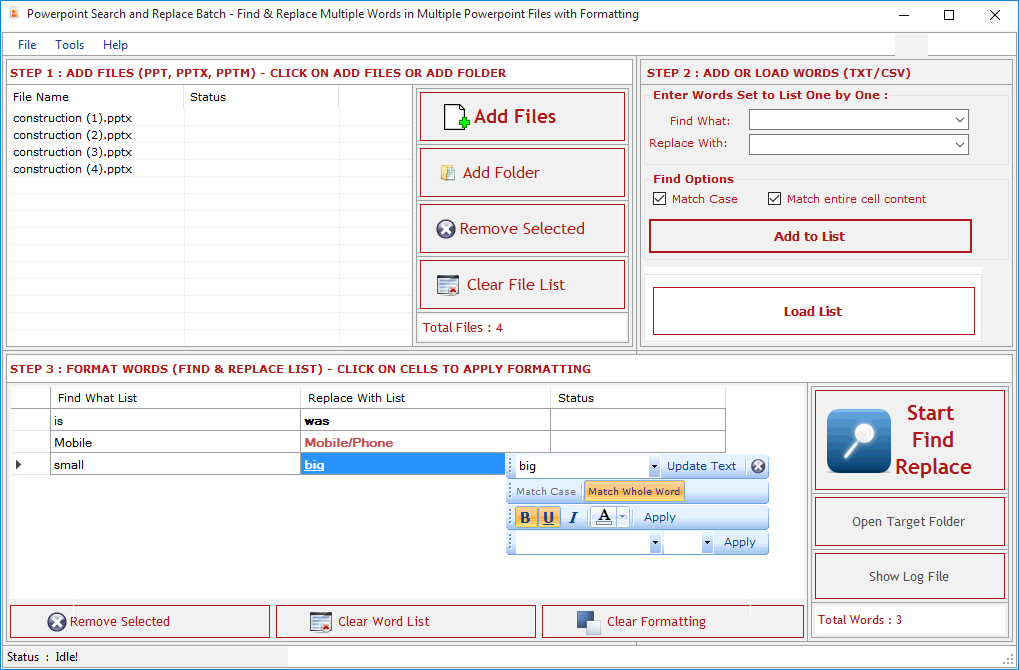Toggle Underline formatting button

[x=549, y=517]
